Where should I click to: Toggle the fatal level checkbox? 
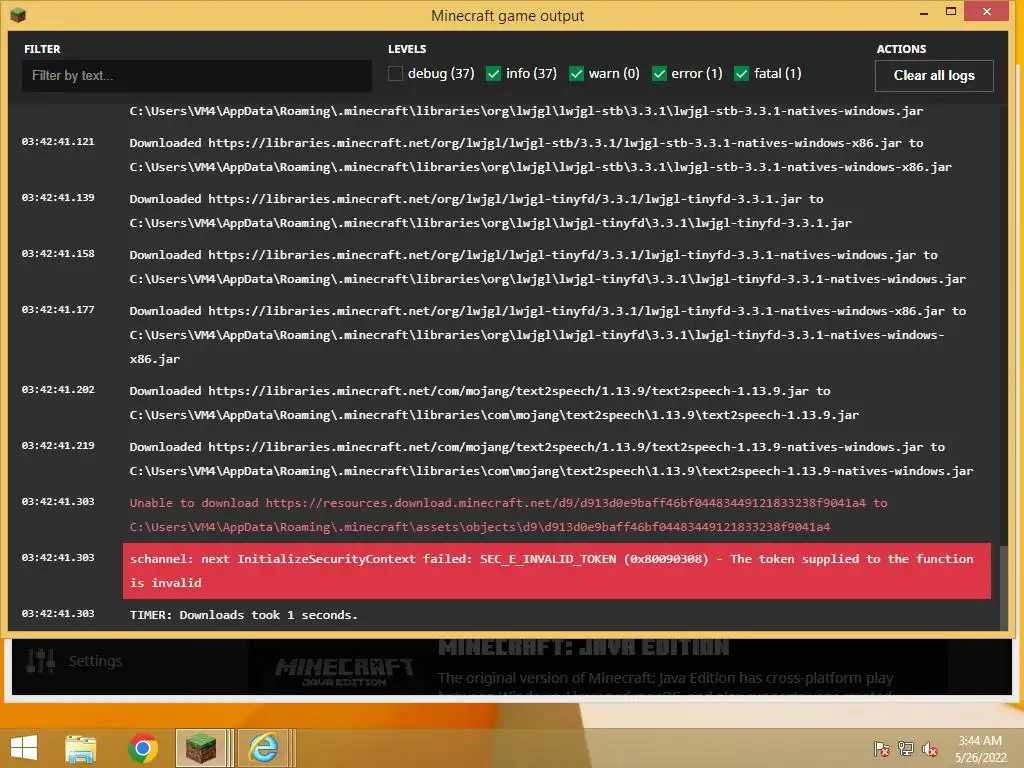[x=741, y=74]
